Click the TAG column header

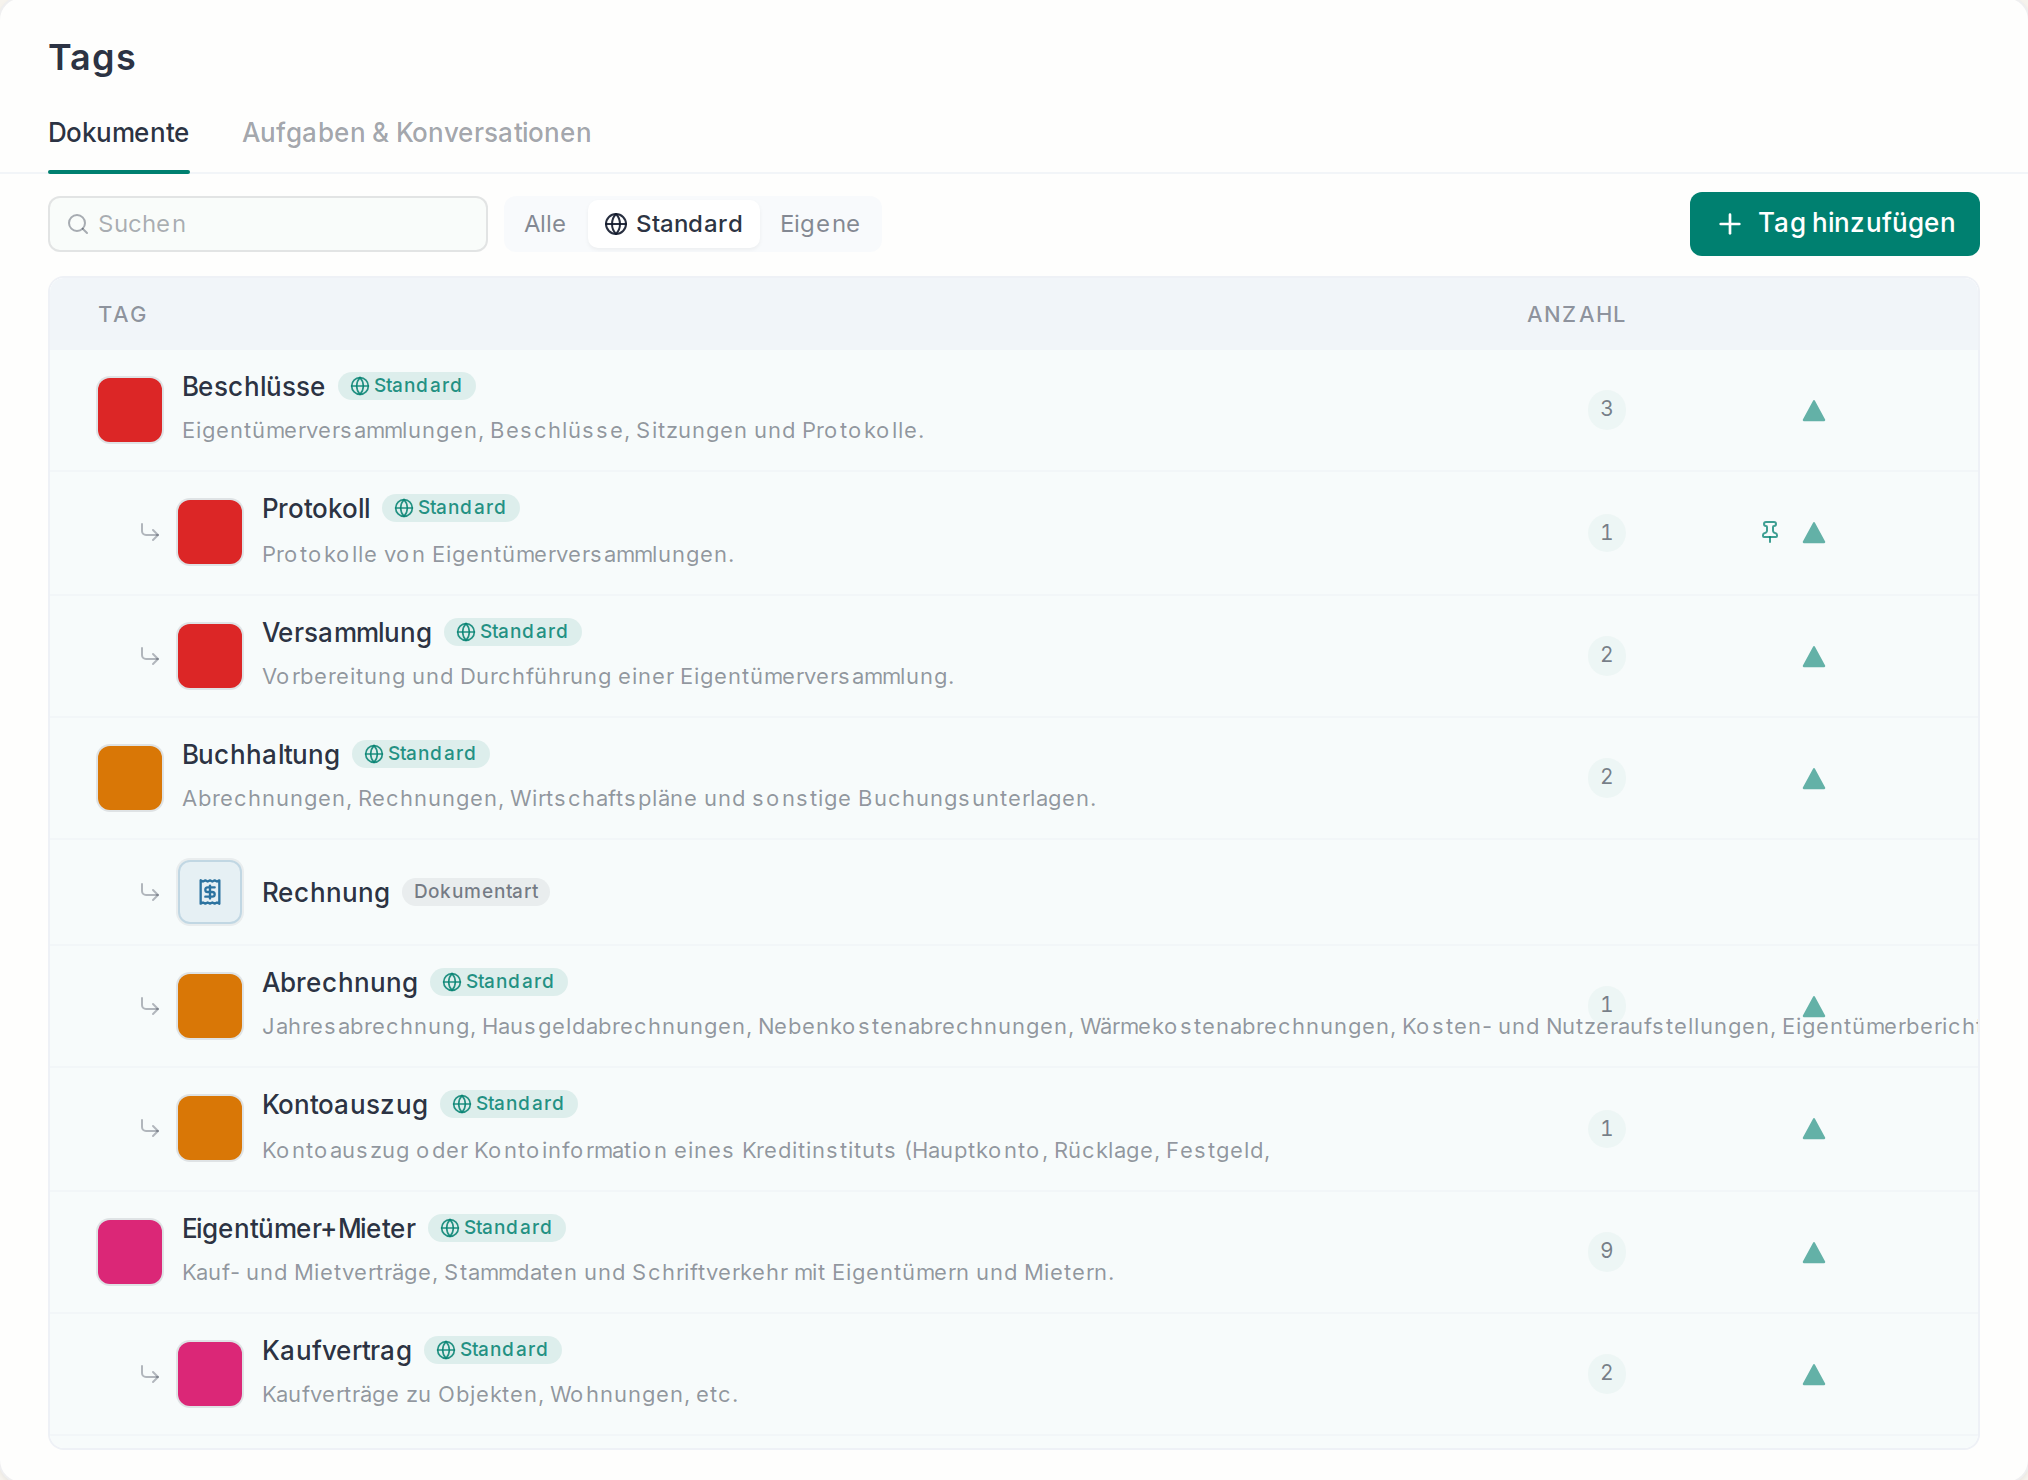pos(123,314)
